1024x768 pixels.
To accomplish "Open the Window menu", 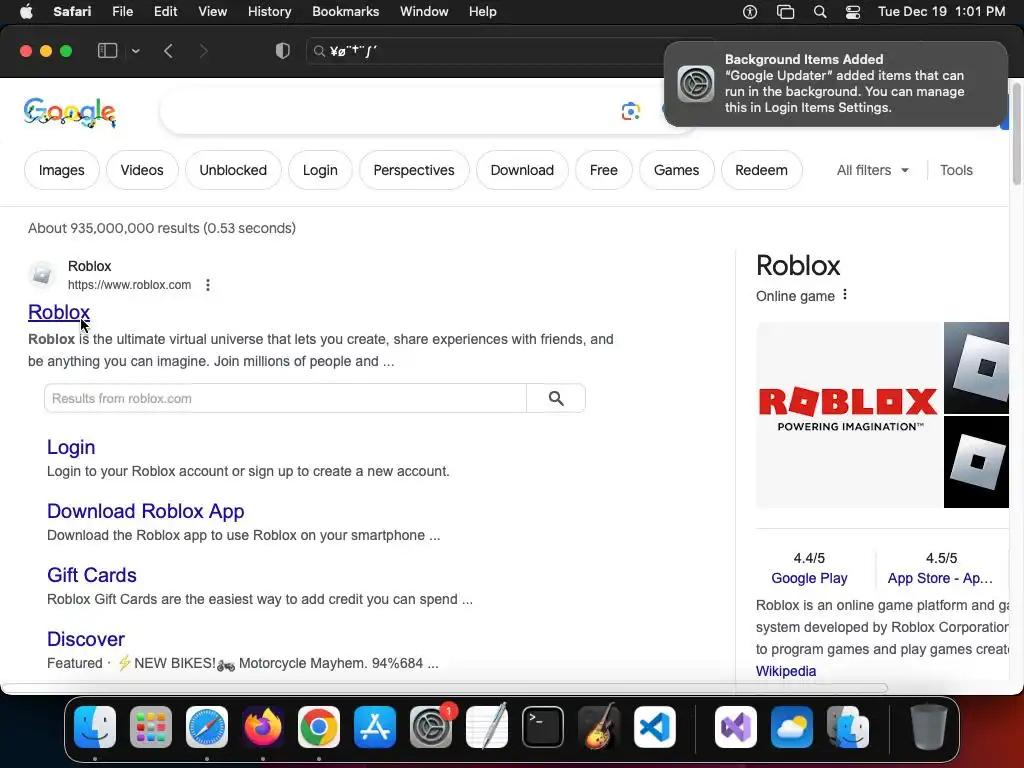I will click(x=424, y=12).
